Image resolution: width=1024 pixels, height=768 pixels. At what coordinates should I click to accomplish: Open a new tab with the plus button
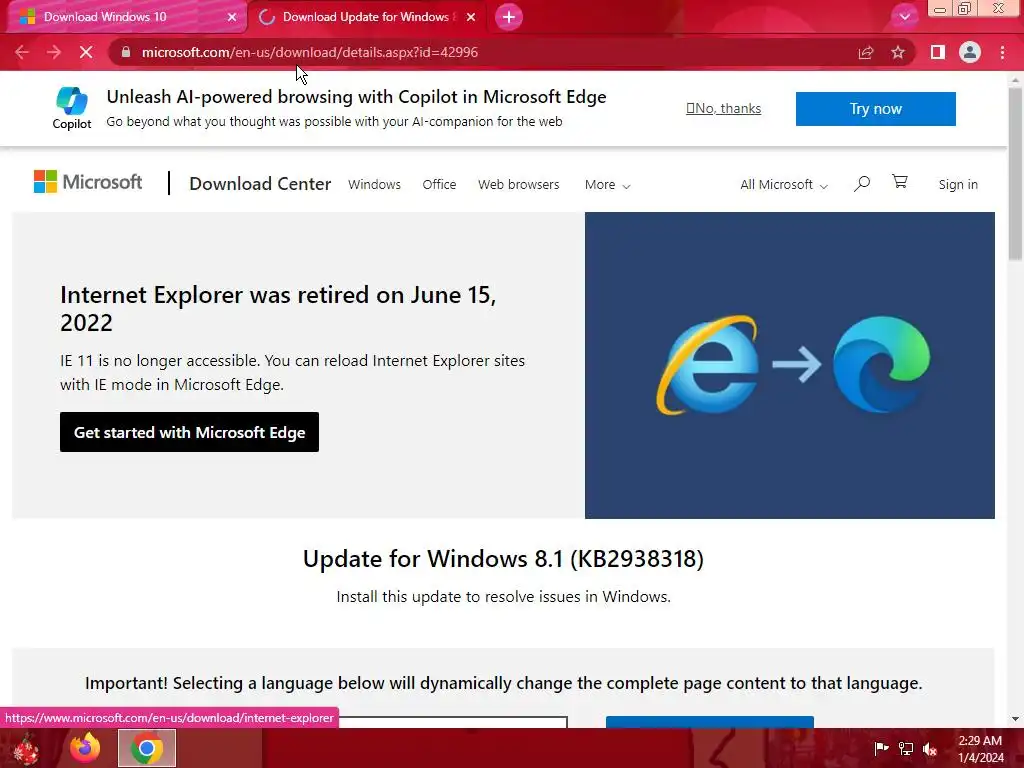tap(509, 17)
